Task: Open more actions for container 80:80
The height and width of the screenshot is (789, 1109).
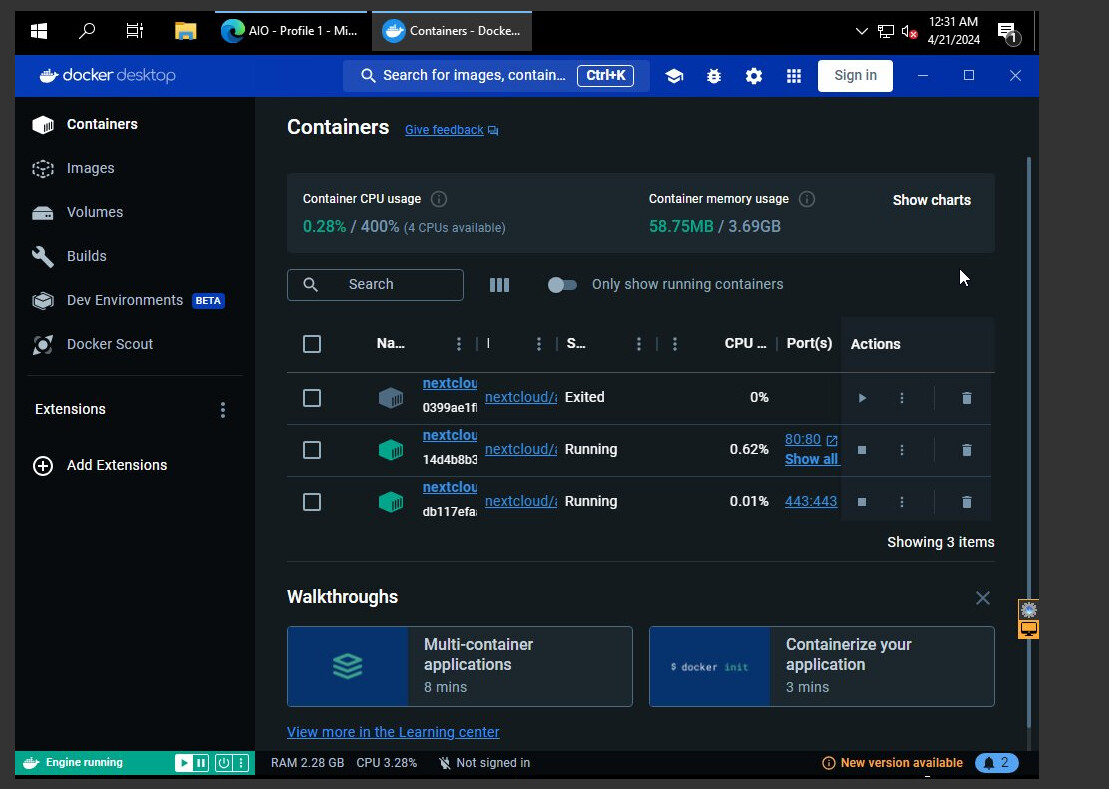Action: [x=902, y=450]
